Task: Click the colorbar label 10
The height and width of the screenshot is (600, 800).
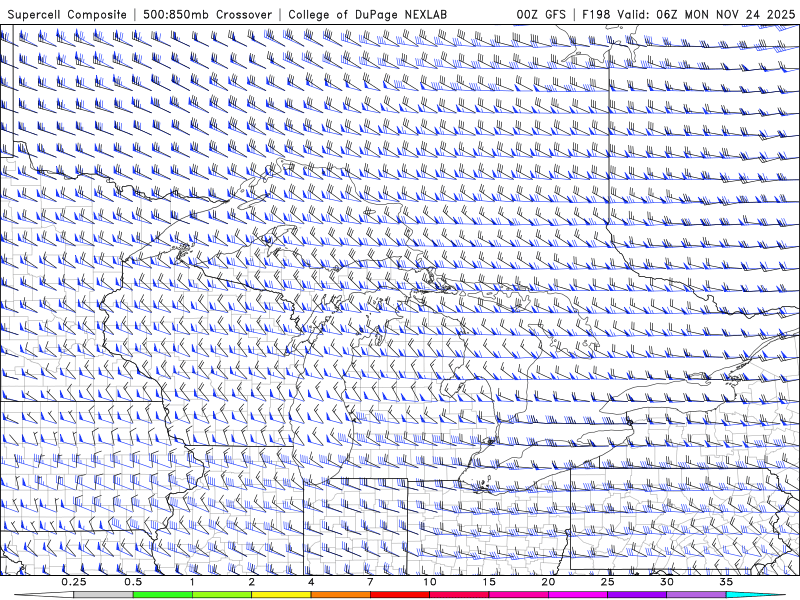Action: click(430, 582)
